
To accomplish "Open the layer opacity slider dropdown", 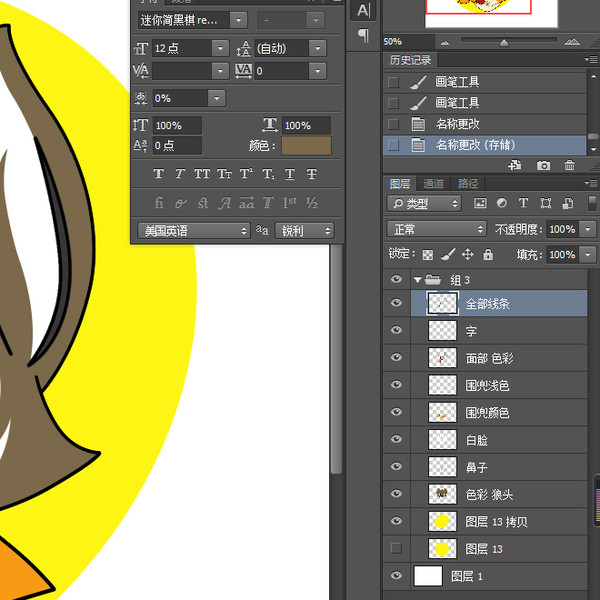I will 588,230.
